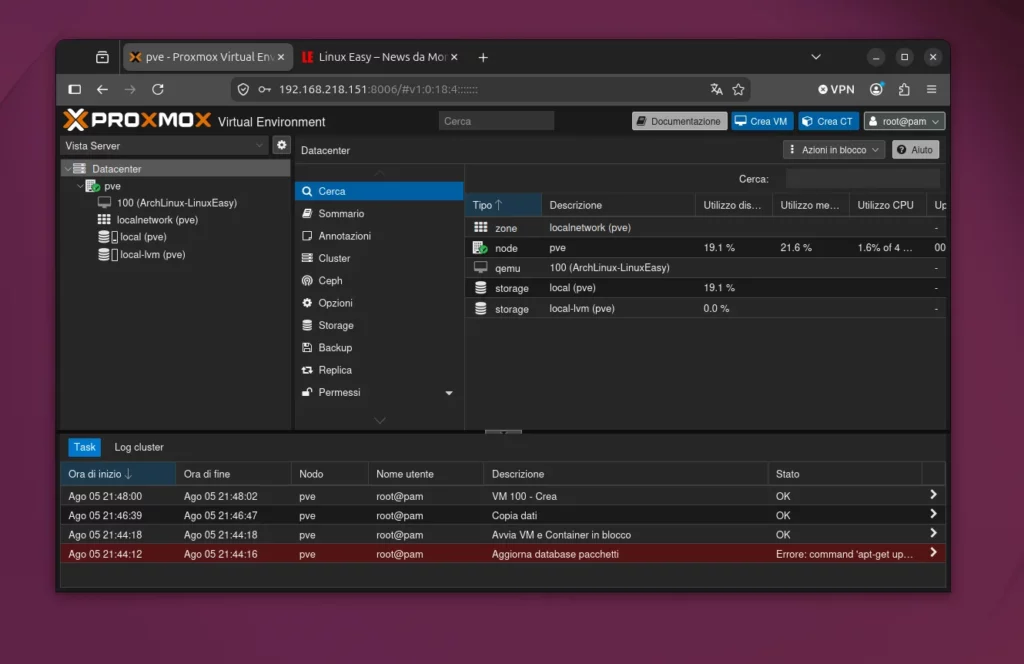1024x664 pixels.
Task: Click the down chevron under the Permessi item
Action: 379,420
